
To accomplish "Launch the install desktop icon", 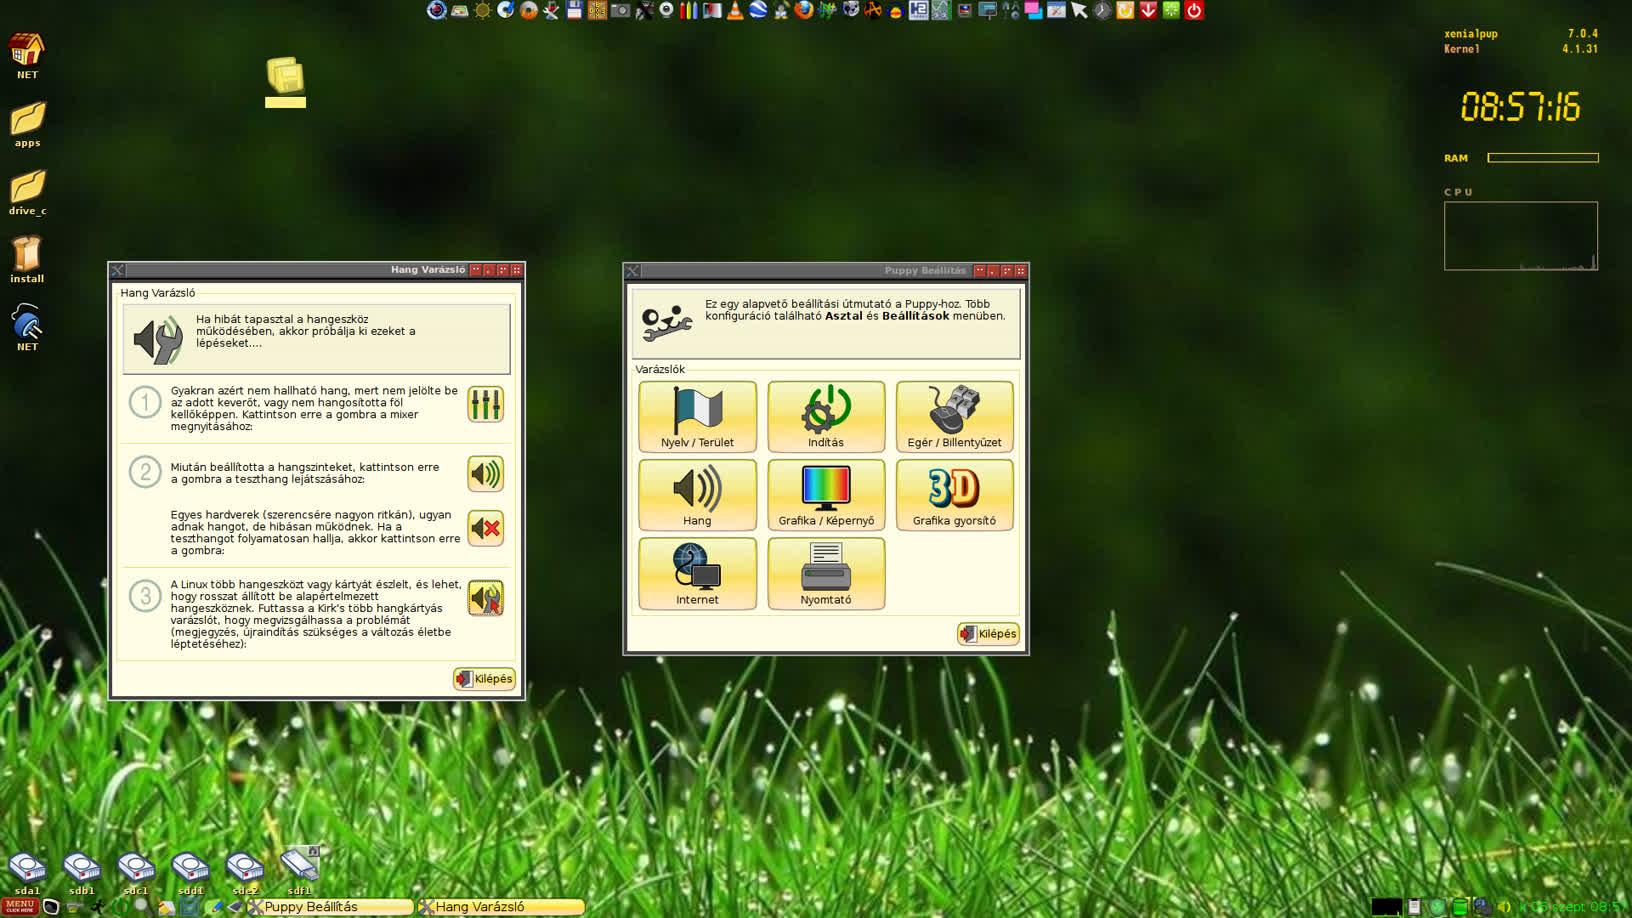I will (27, 260).
